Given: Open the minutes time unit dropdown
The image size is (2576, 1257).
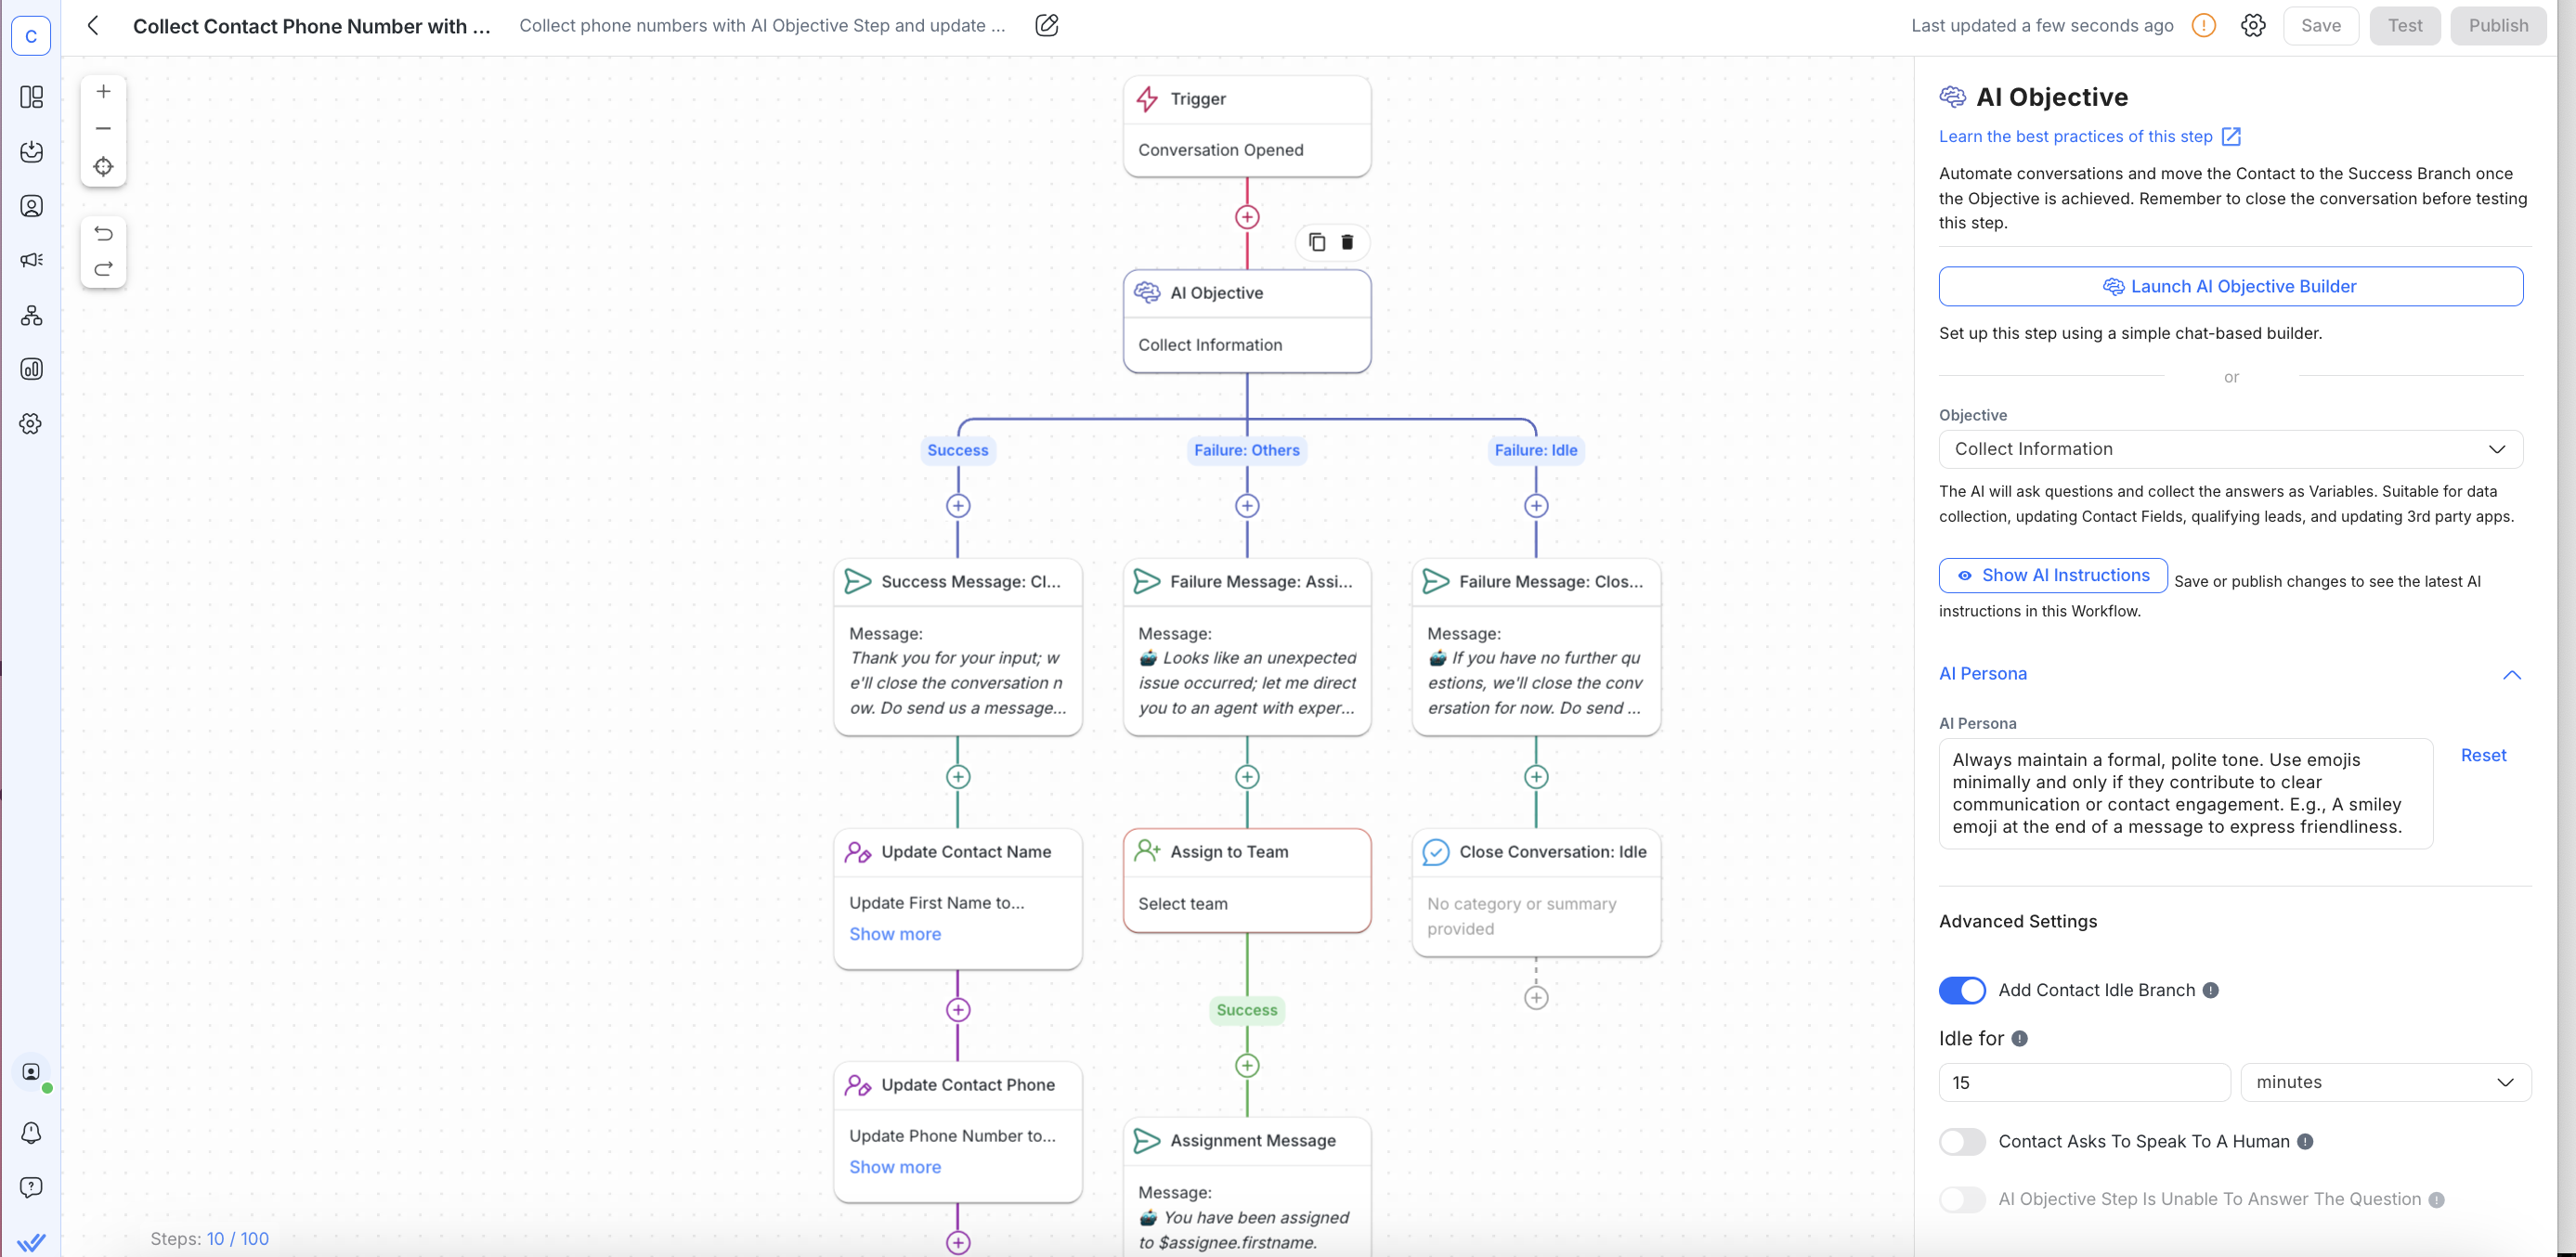Looking at the screenshot, I should [2384, 1082].
